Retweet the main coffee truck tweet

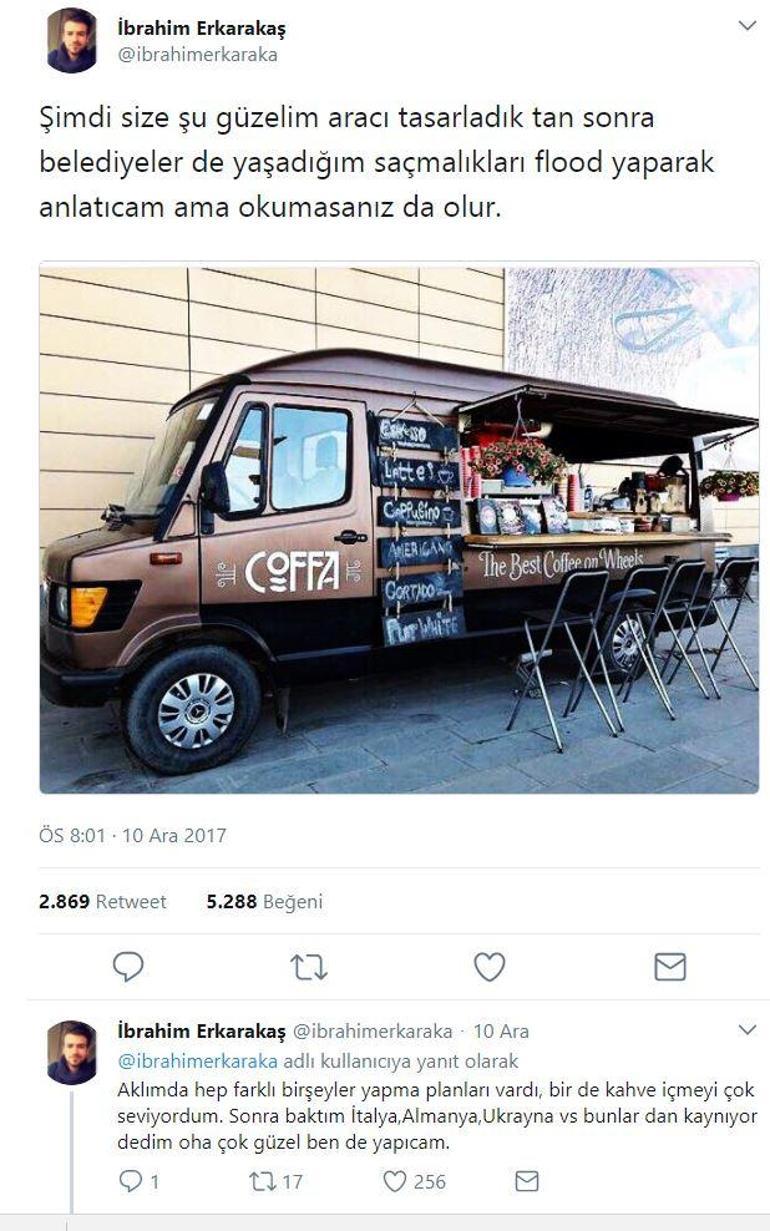[x=309, y=966]
